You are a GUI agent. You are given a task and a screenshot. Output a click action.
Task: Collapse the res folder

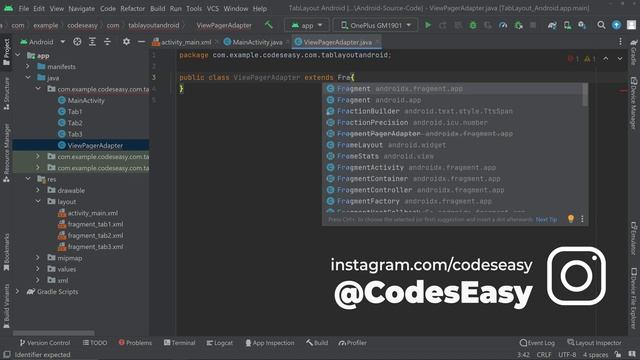point(28,179)
